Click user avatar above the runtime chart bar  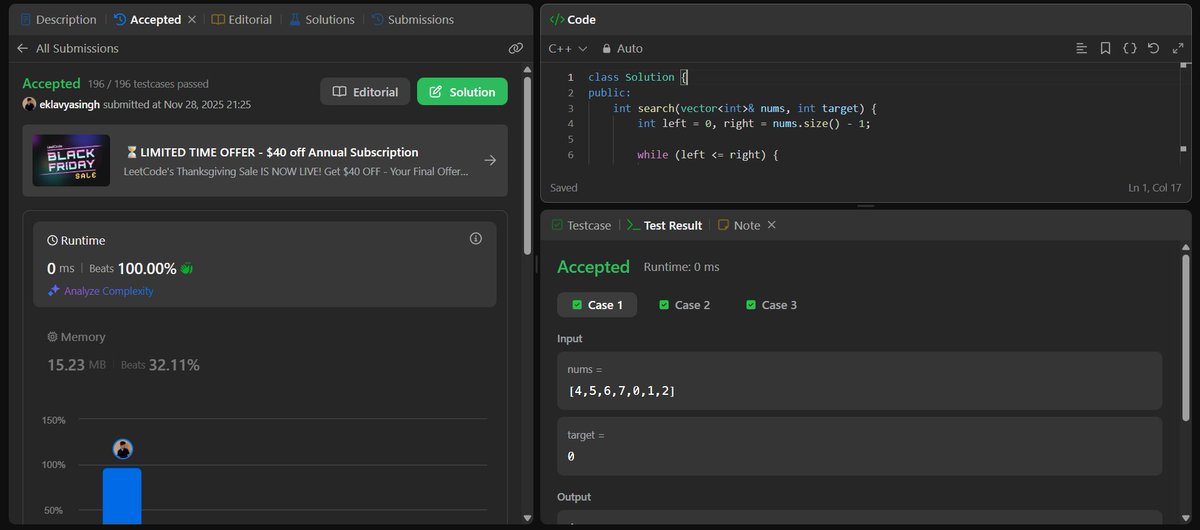click(123, 449)
